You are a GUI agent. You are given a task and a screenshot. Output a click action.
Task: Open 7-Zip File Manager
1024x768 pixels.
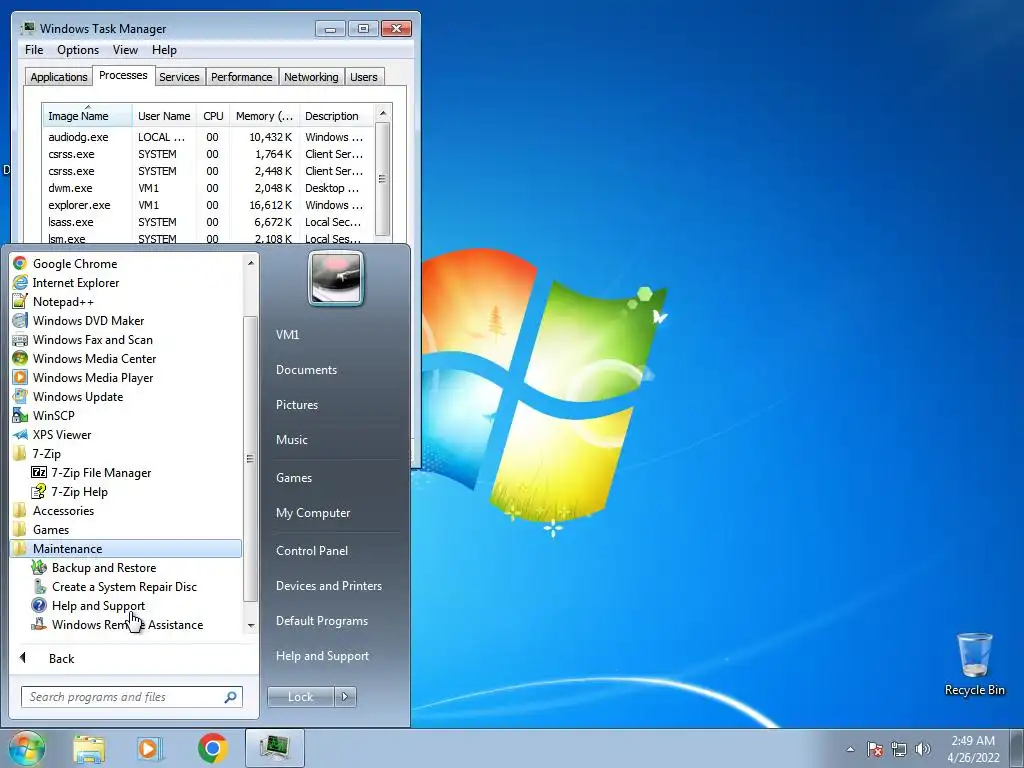pyautogui.click(x=101, y=473)
